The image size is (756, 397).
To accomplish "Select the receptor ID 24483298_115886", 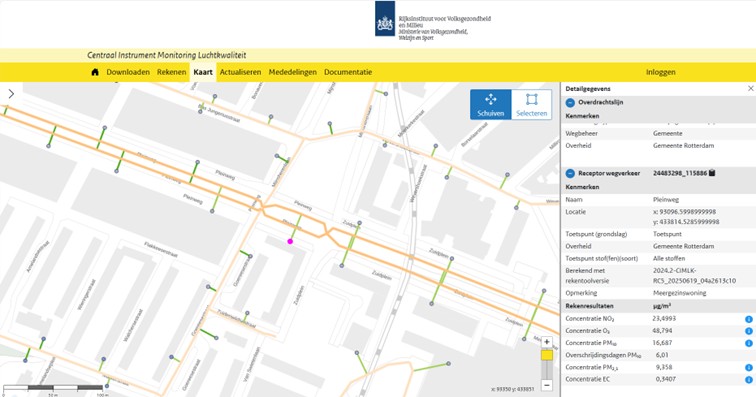I will [680, 173].
